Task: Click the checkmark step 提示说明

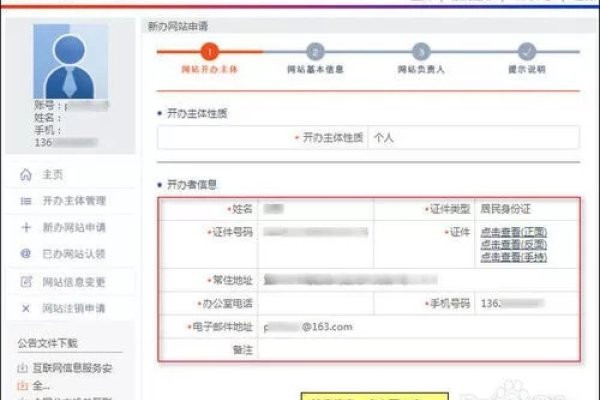Action: (527, 52)
